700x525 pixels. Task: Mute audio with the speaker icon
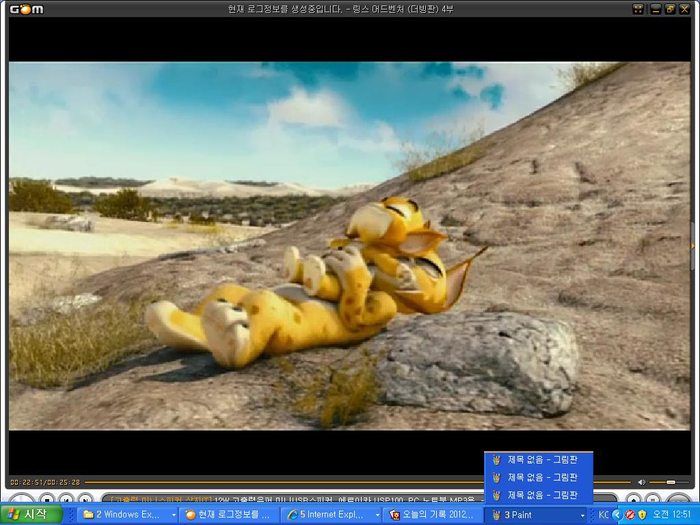click(x=642, y=482)
